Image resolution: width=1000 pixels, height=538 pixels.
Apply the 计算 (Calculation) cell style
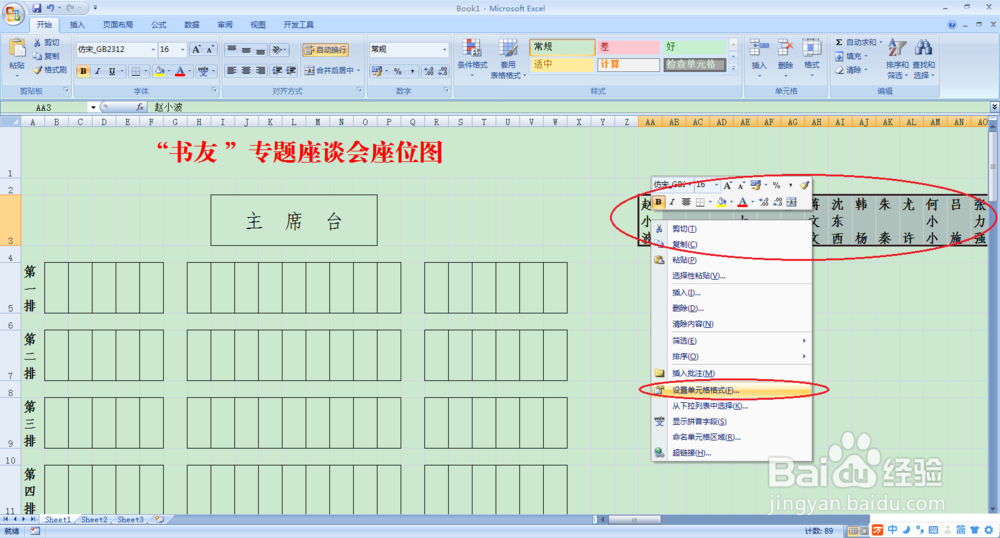click(x=628, y=64)
